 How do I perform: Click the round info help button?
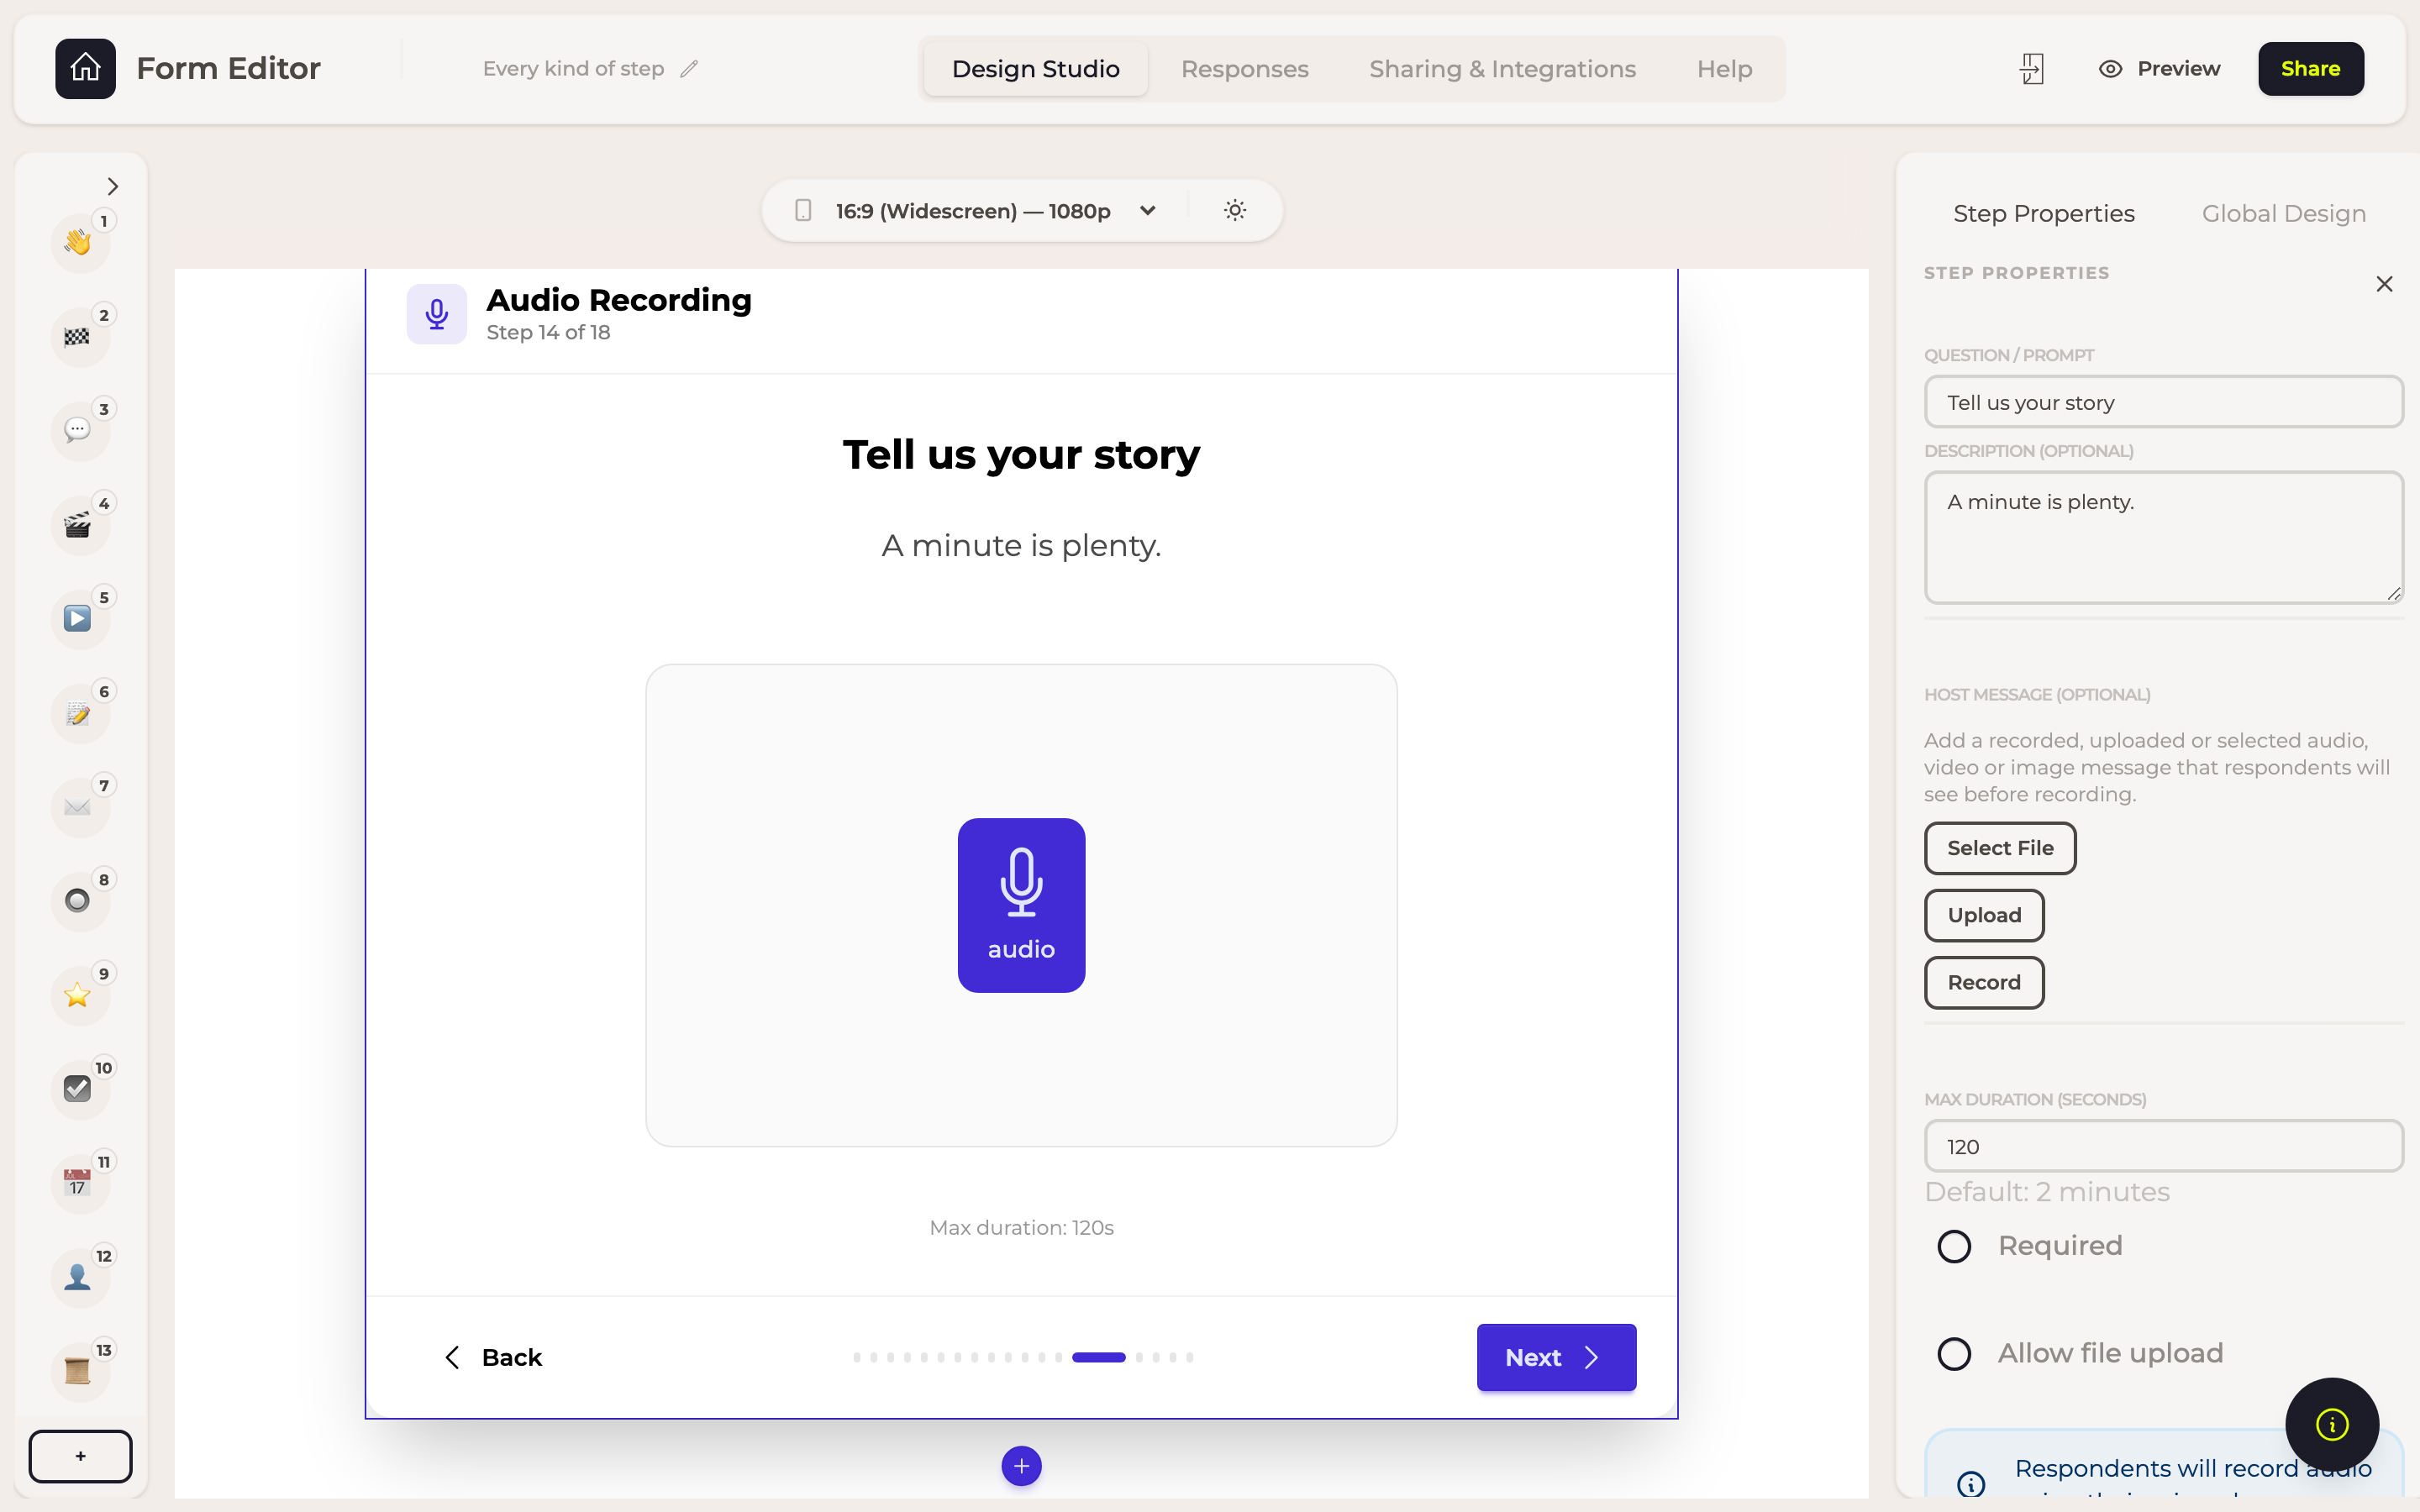point(2331,1424)
